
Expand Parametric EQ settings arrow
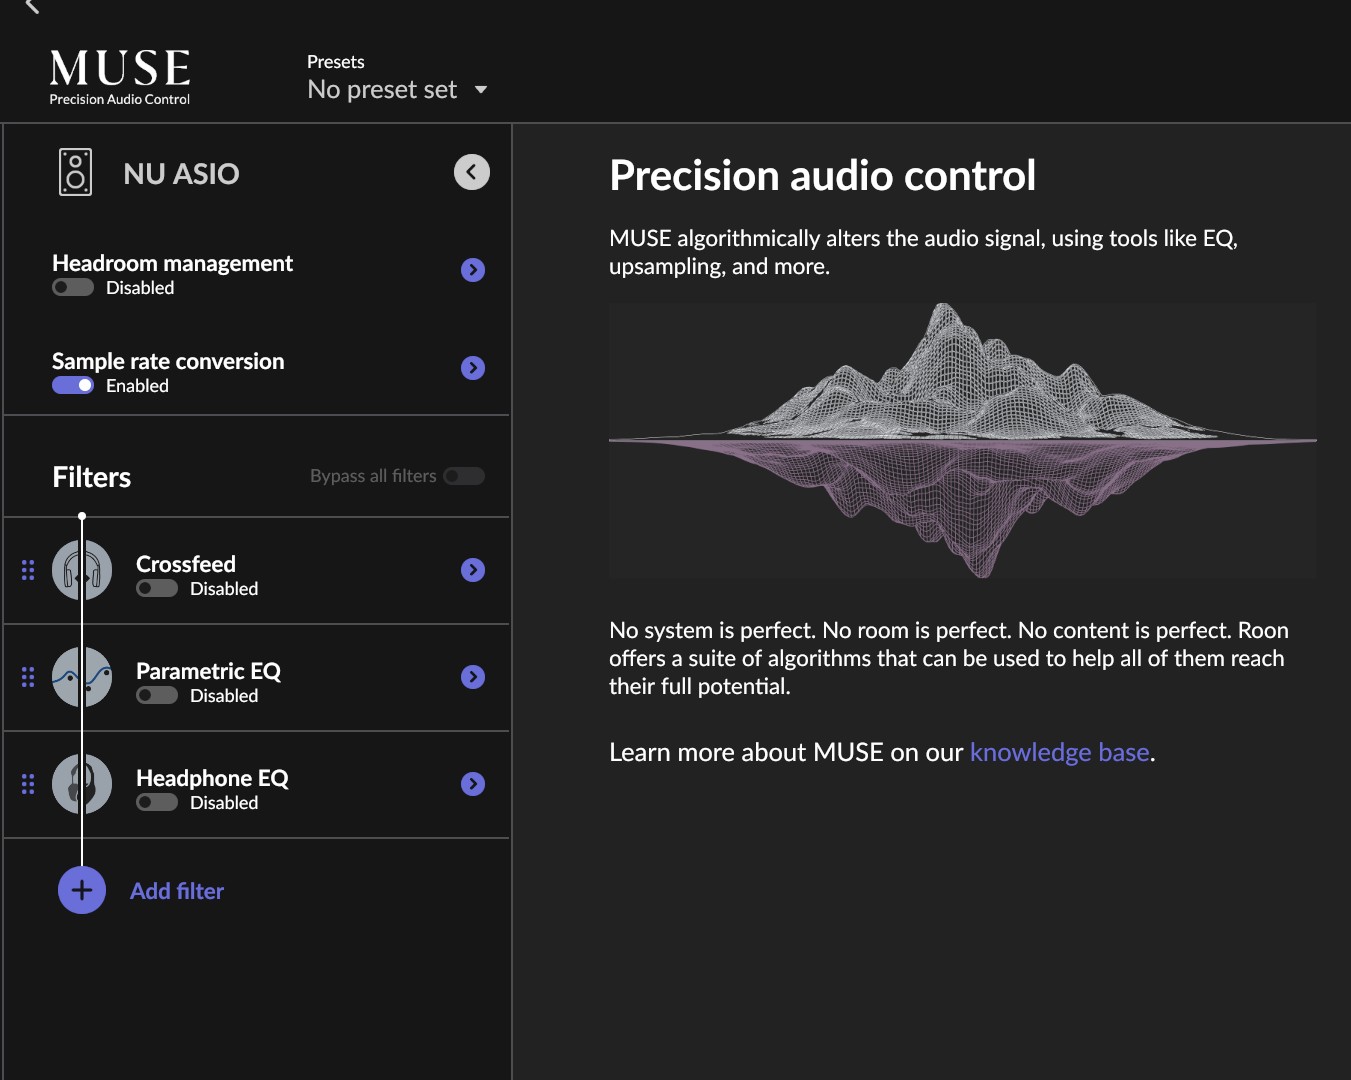(x=473, y=677)
